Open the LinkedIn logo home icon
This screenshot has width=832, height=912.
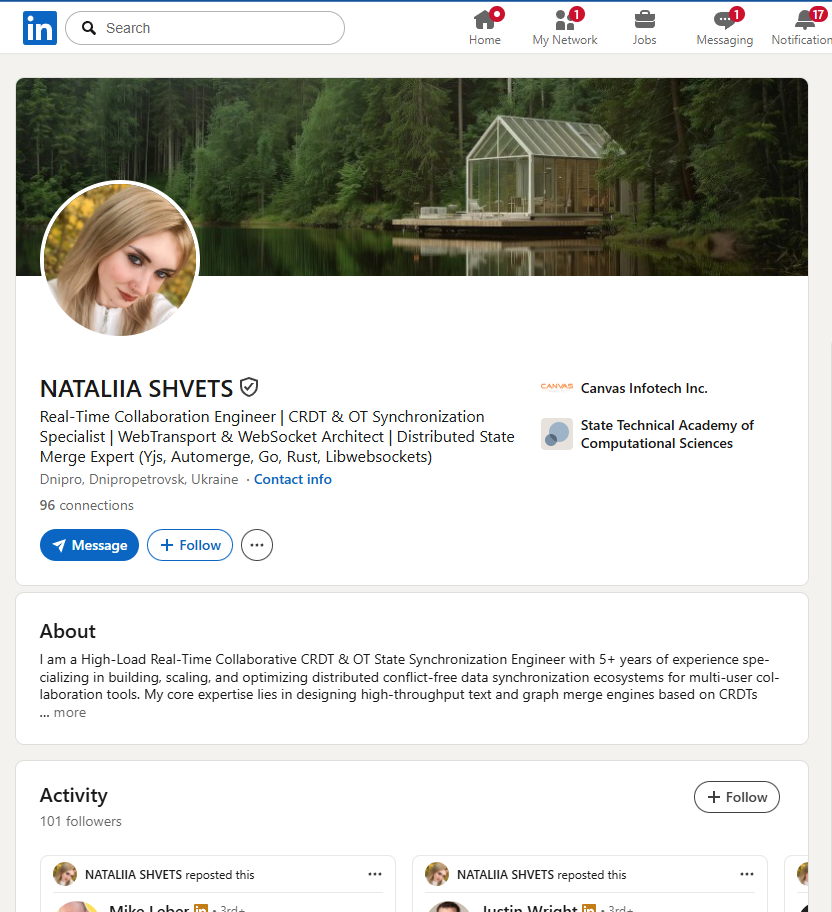[40, 28]
